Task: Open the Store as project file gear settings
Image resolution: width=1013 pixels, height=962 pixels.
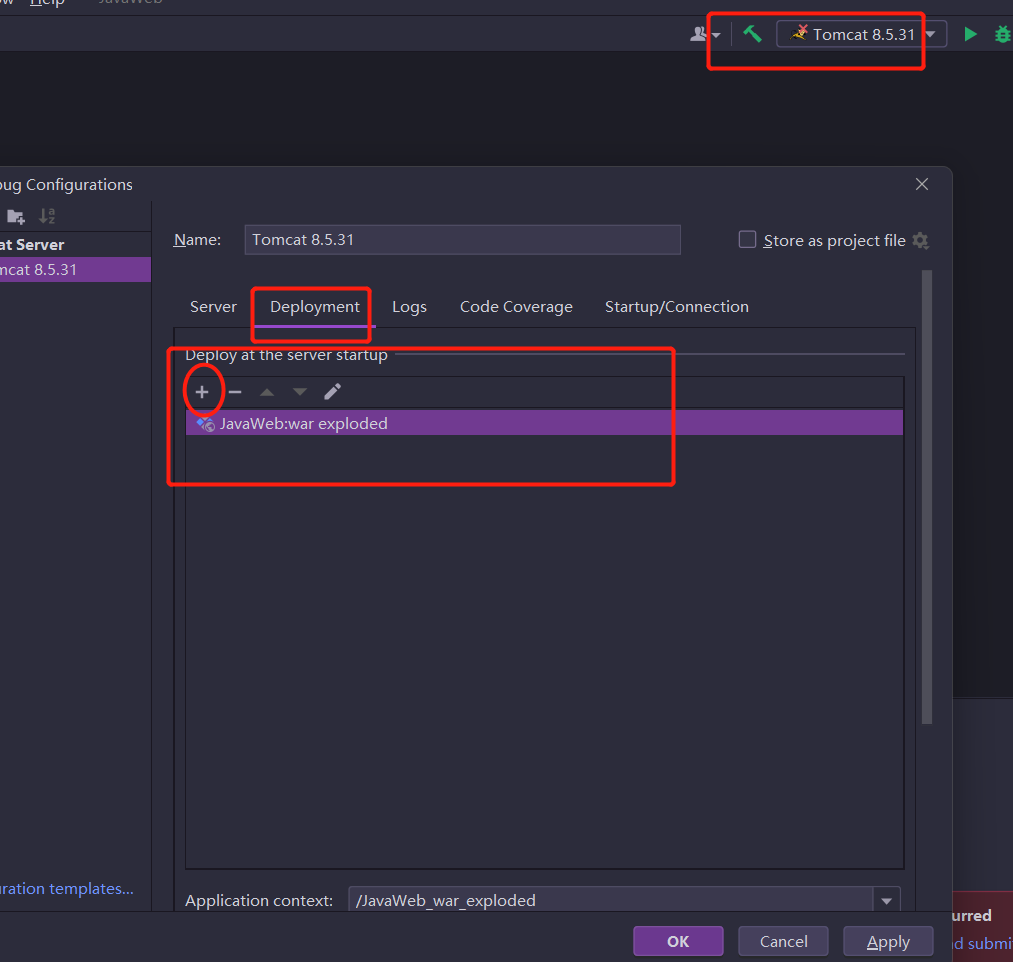Action: (921, 241)
